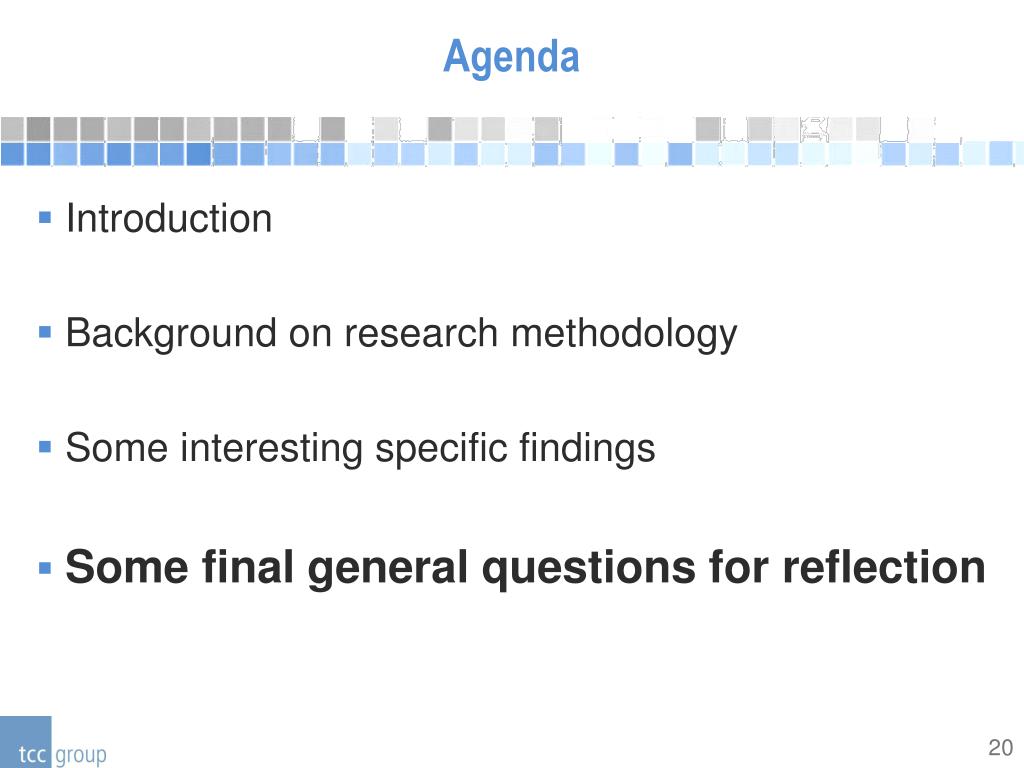Click the bullet beside the bold final line
Image resolution: width=1024 pixels, height=768 pixels.
click(45, 568)
